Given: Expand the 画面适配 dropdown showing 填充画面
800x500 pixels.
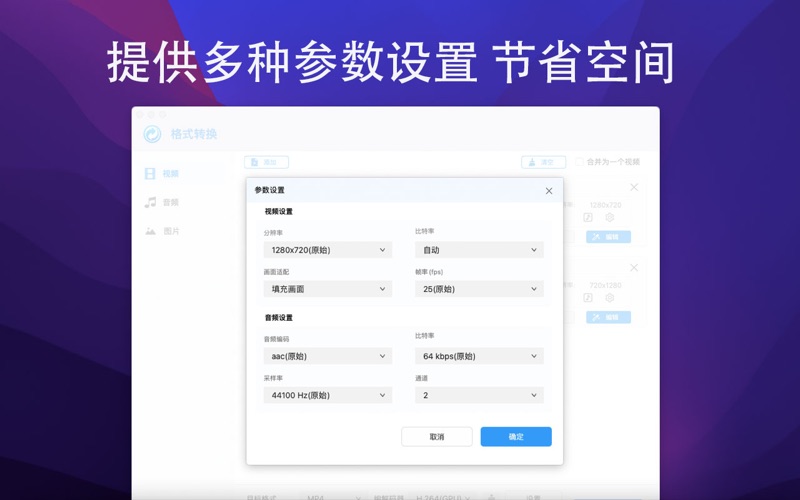Looking at the screenshot, I should click(328, 289).
